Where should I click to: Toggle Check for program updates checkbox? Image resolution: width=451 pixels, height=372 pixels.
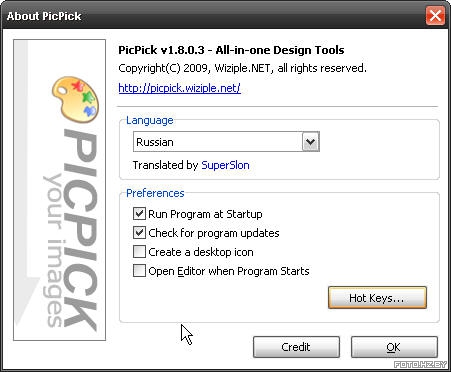coord(139,233)
